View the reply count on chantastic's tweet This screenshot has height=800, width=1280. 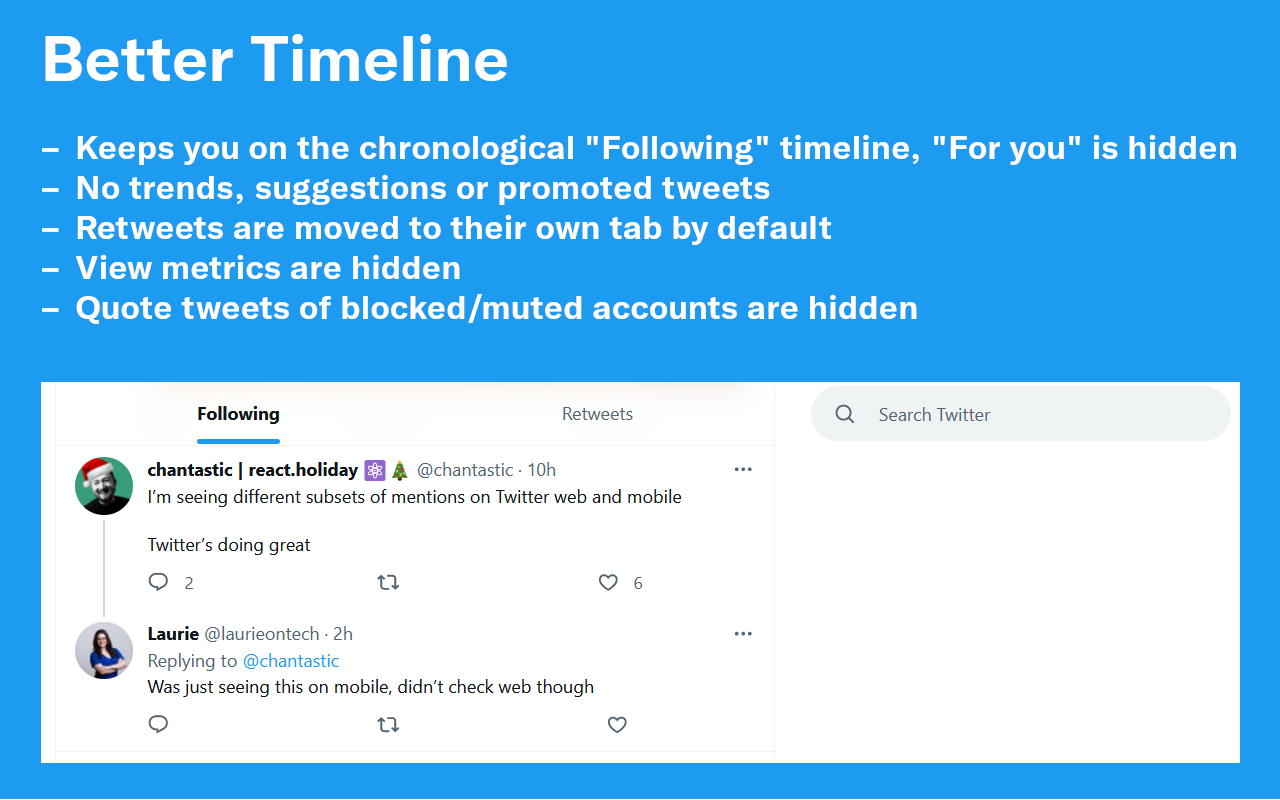pyautogui.click(x=188, y=582)
